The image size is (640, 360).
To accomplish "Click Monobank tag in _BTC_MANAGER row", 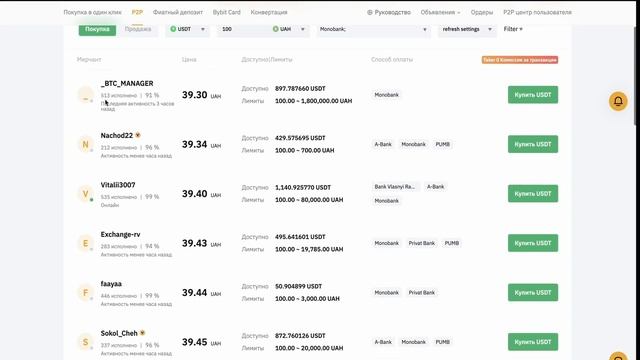I will [387, 95].
